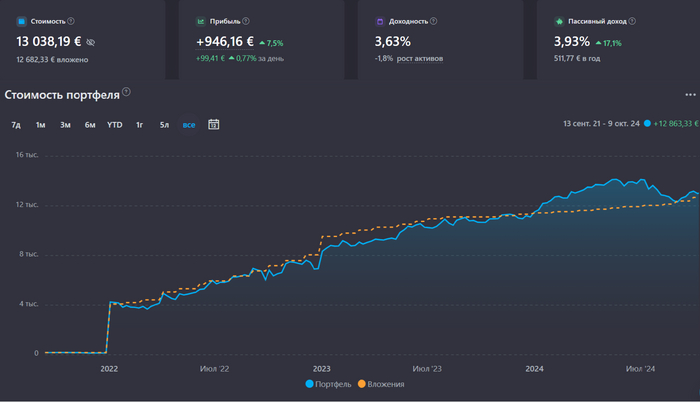Show the 1г period chart
Viewport: 700px width, 402px height.
(140, 125)
